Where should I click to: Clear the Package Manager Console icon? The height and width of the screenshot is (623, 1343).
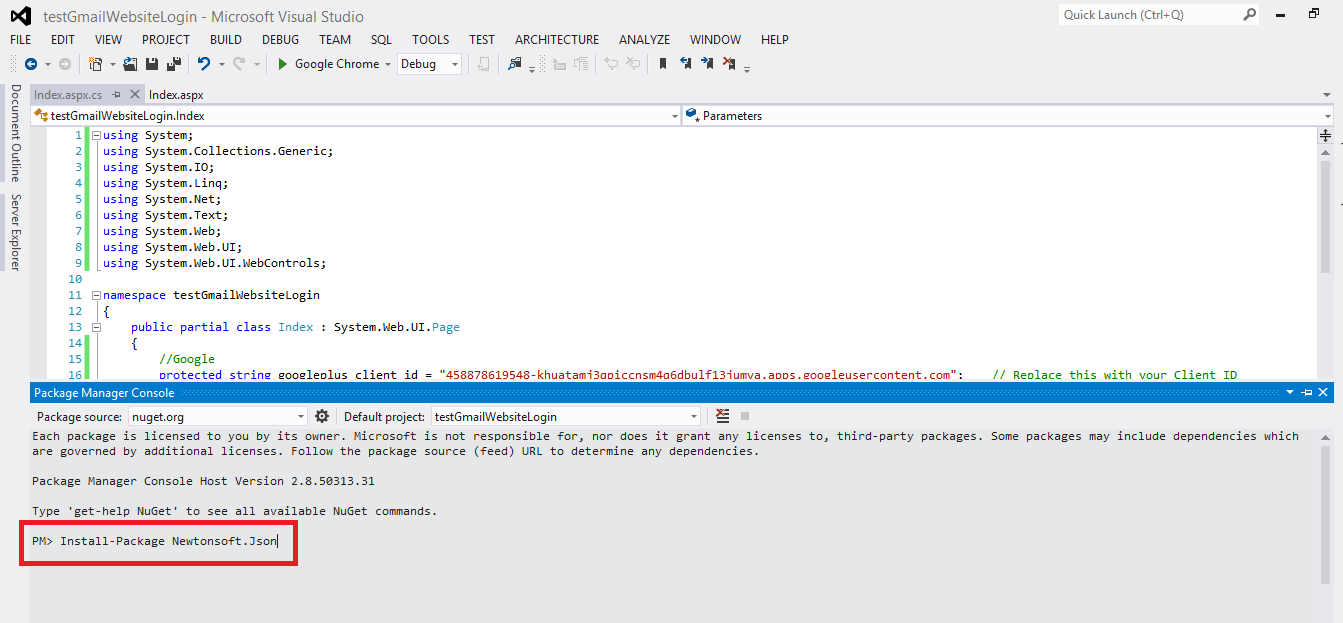723,416
